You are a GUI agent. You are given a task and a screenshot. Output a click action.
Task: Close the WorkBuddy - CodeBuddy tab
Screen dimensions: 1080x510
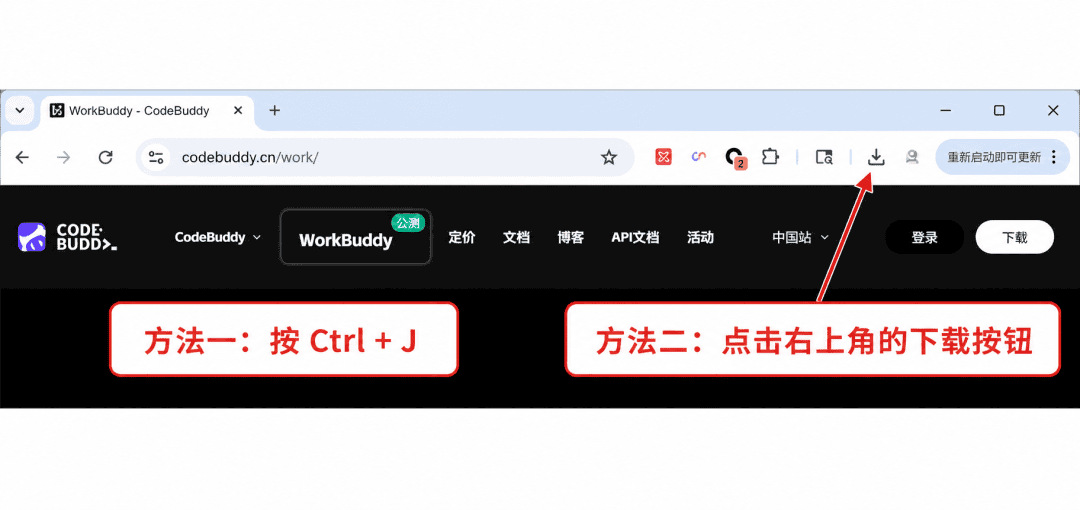pyautogui.click(x=238, y=110)
